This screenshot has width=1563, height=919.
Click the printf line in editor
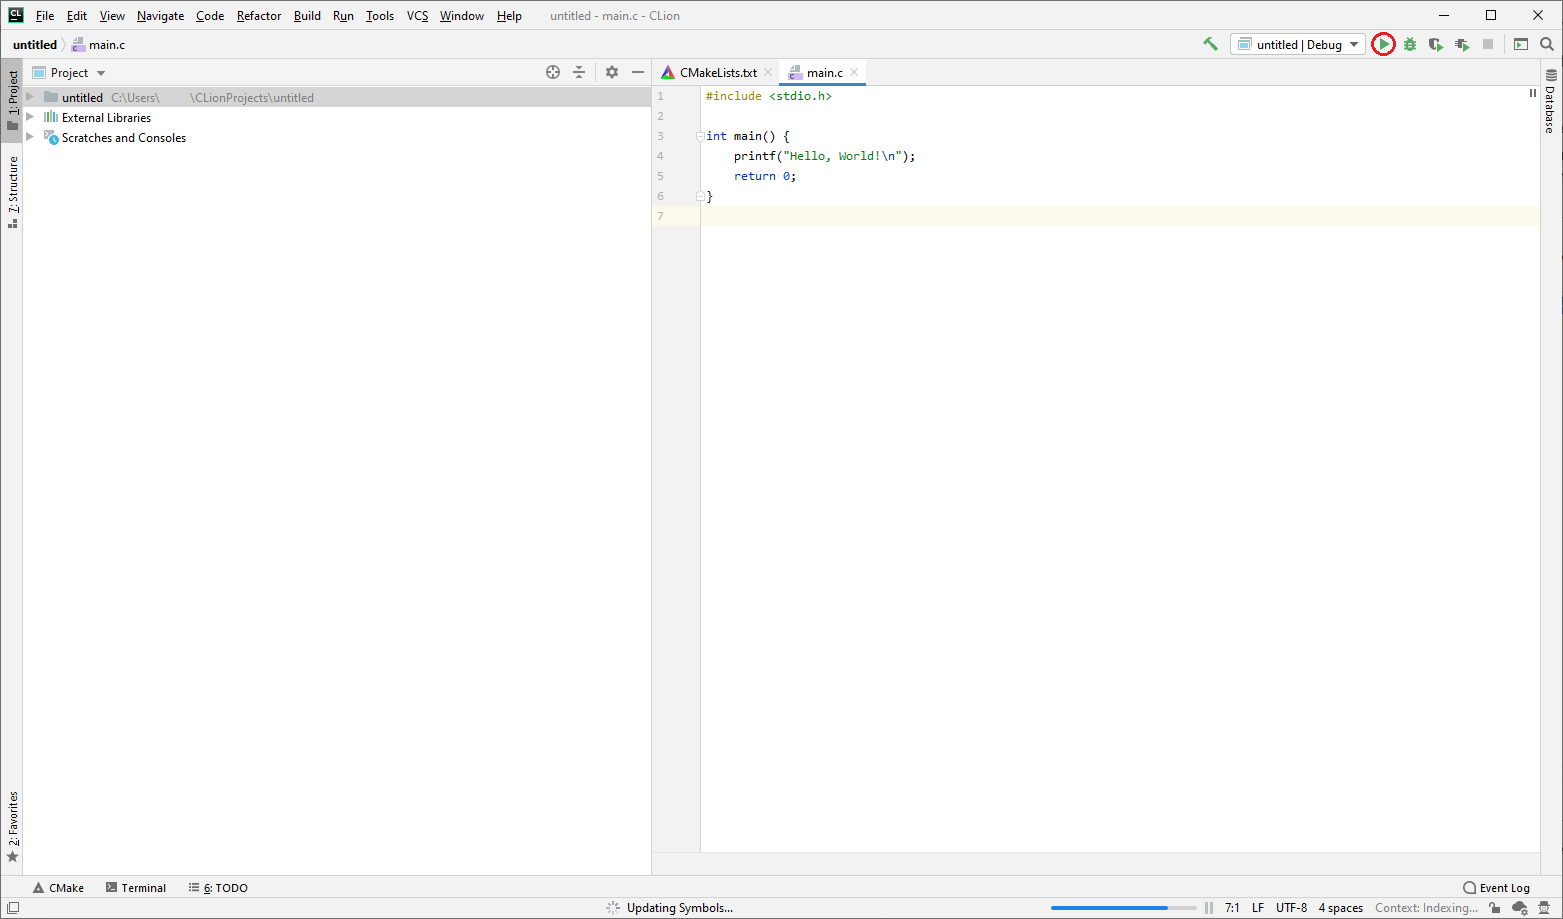[x=824, y=156]
